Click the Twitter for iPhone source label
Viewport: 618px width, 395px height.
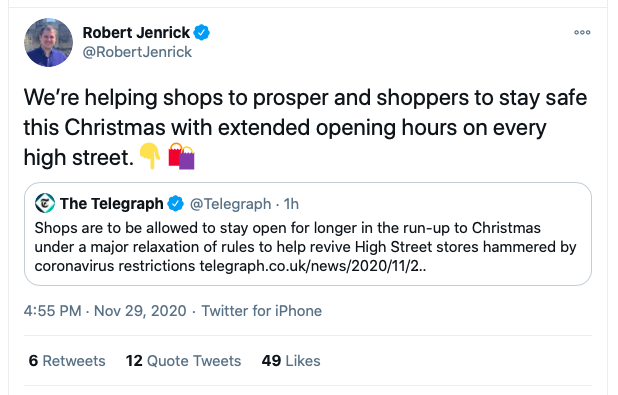pos(262,311)
